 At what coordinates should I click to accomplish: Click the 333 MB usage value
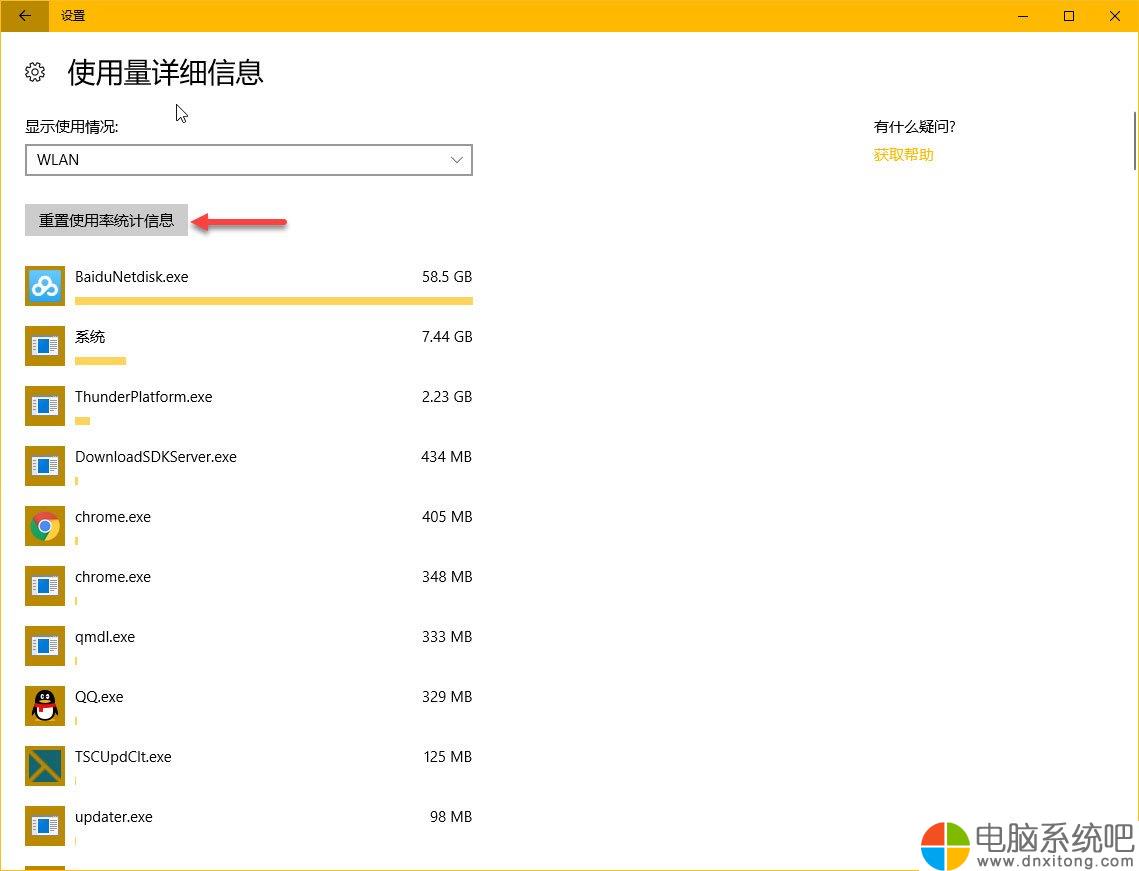[x=447, y=636]
